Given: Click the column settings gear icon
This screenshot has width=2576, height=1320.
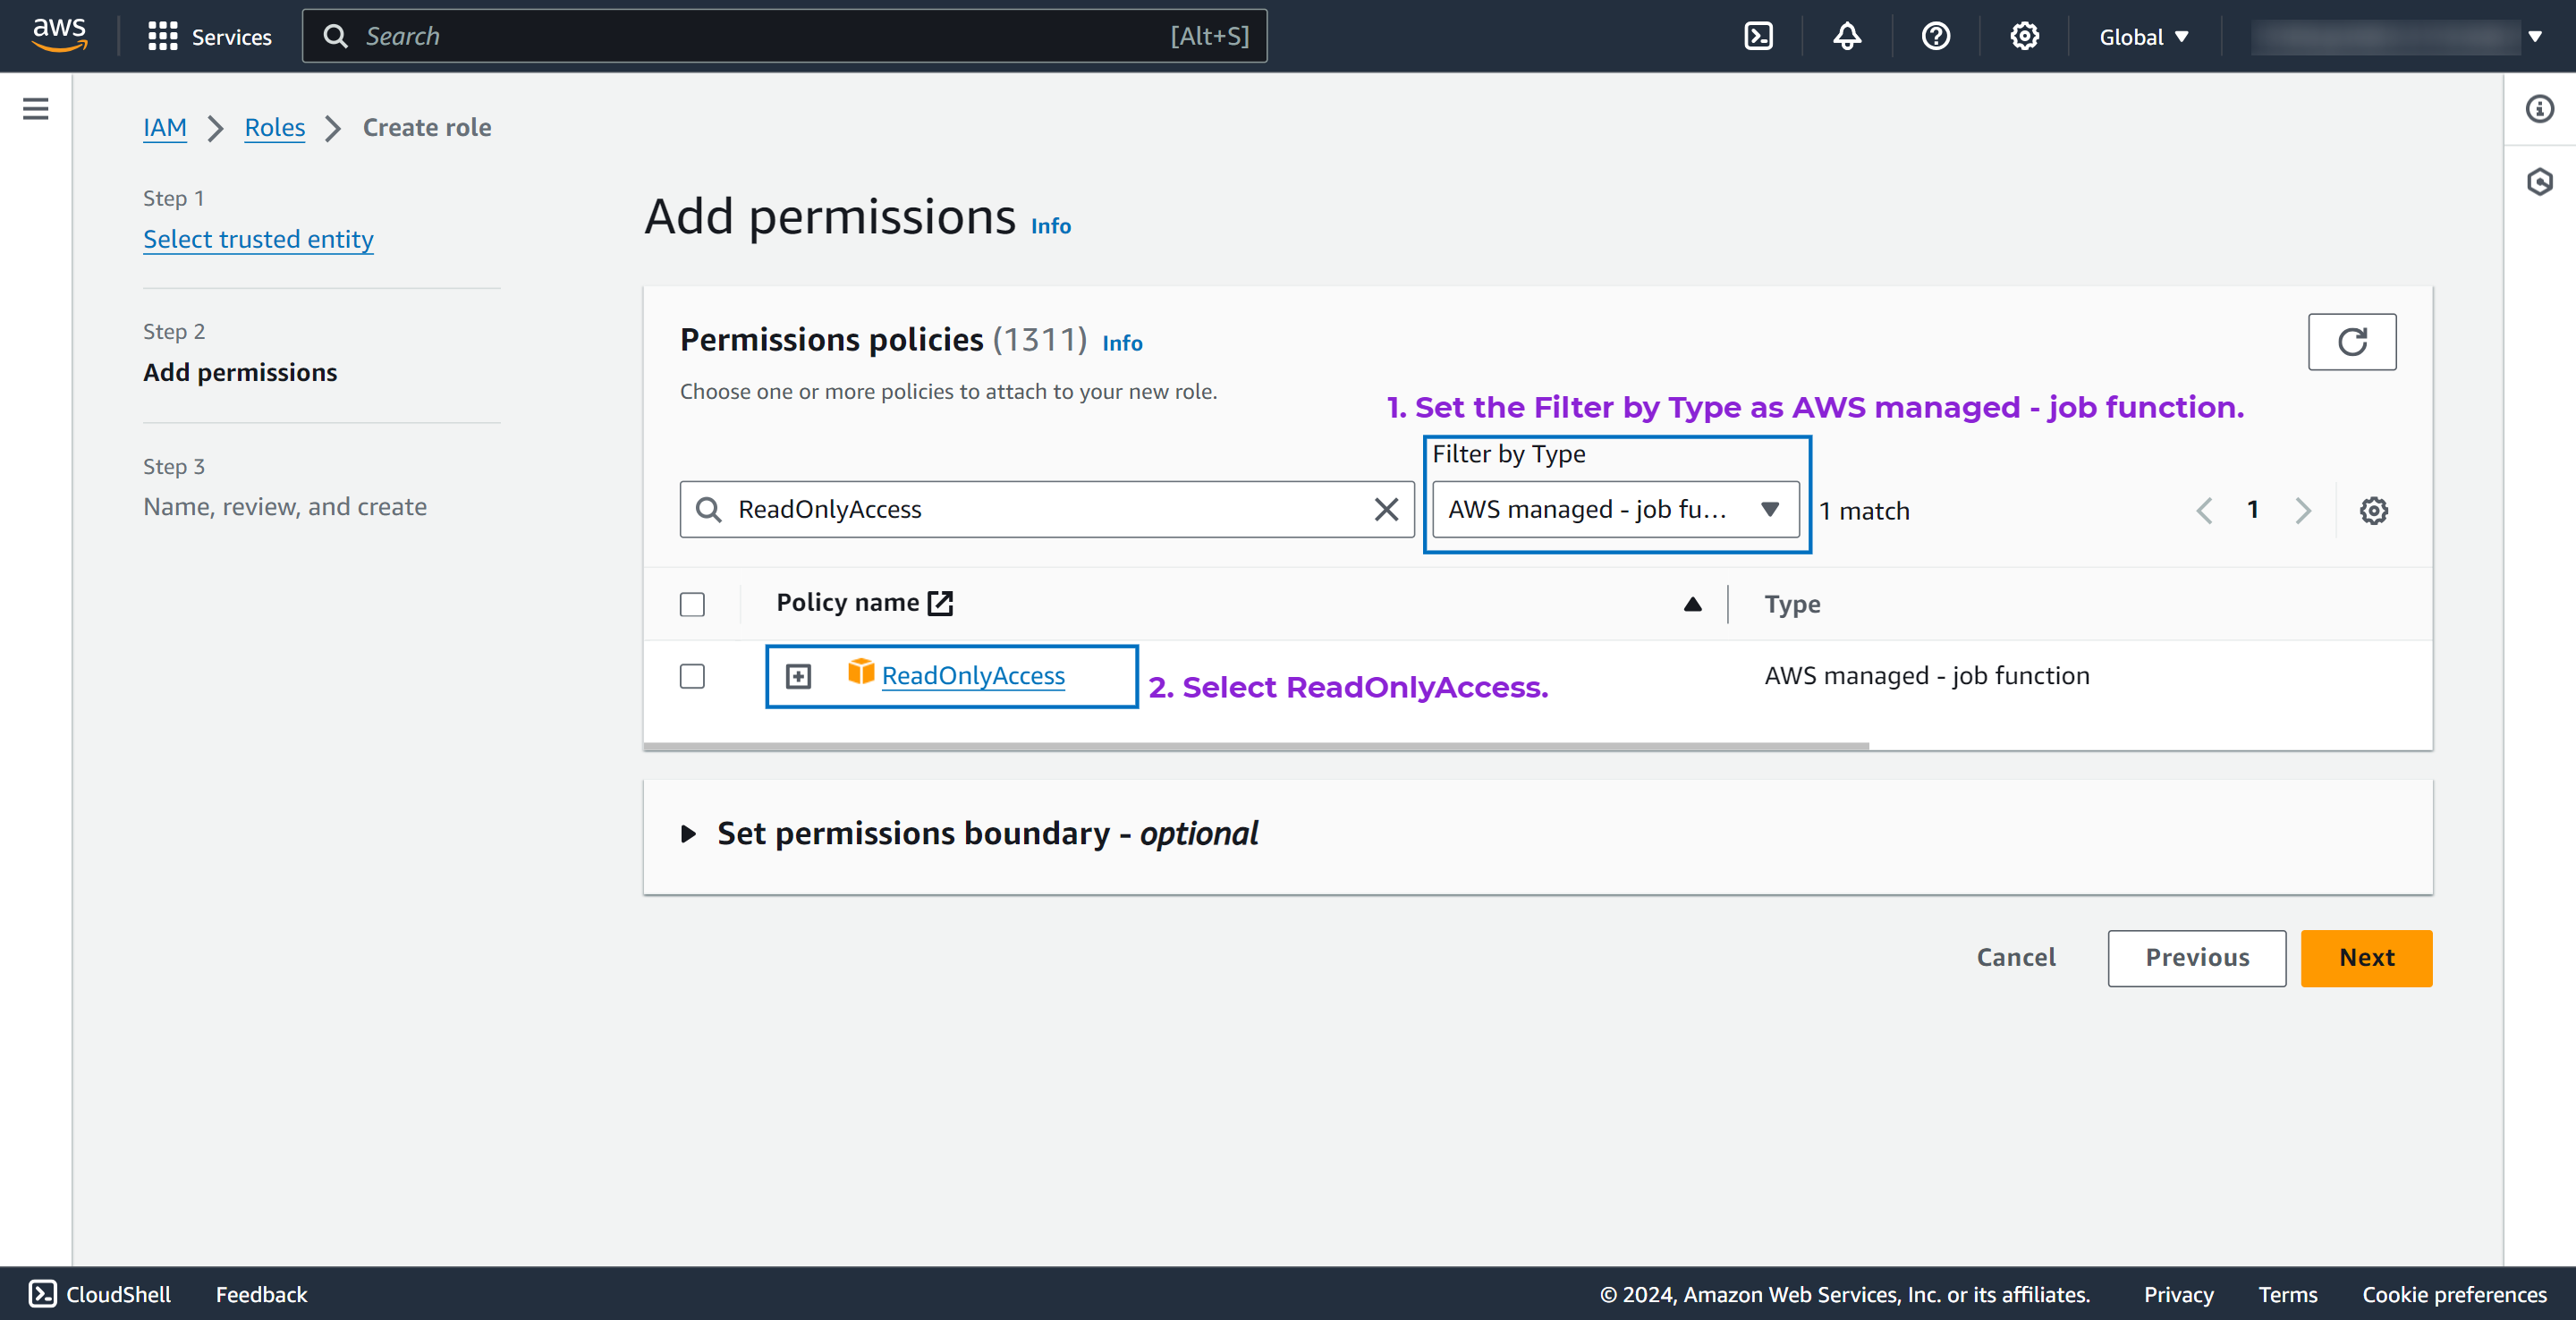Looking at the screenshot, I should (2372, 510).
